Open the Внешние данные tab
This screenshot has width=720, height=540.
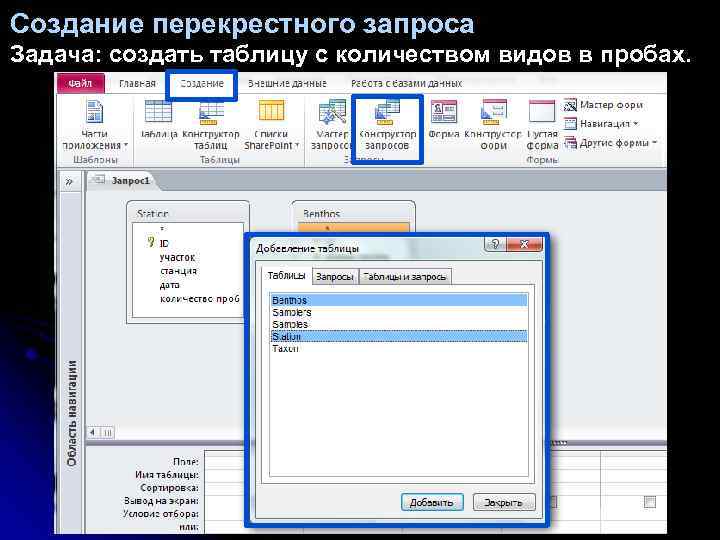click(x=287, y=84)
